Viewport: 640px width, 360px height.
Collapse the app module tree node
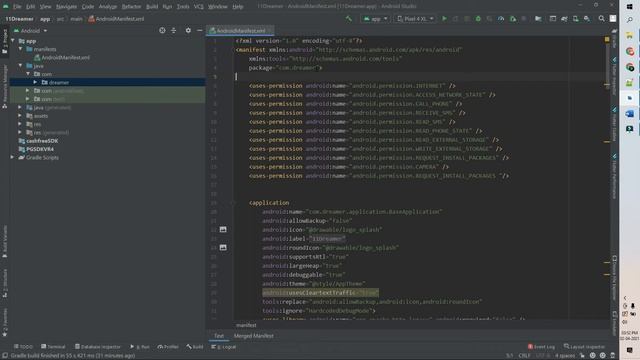tap(13, 41)
